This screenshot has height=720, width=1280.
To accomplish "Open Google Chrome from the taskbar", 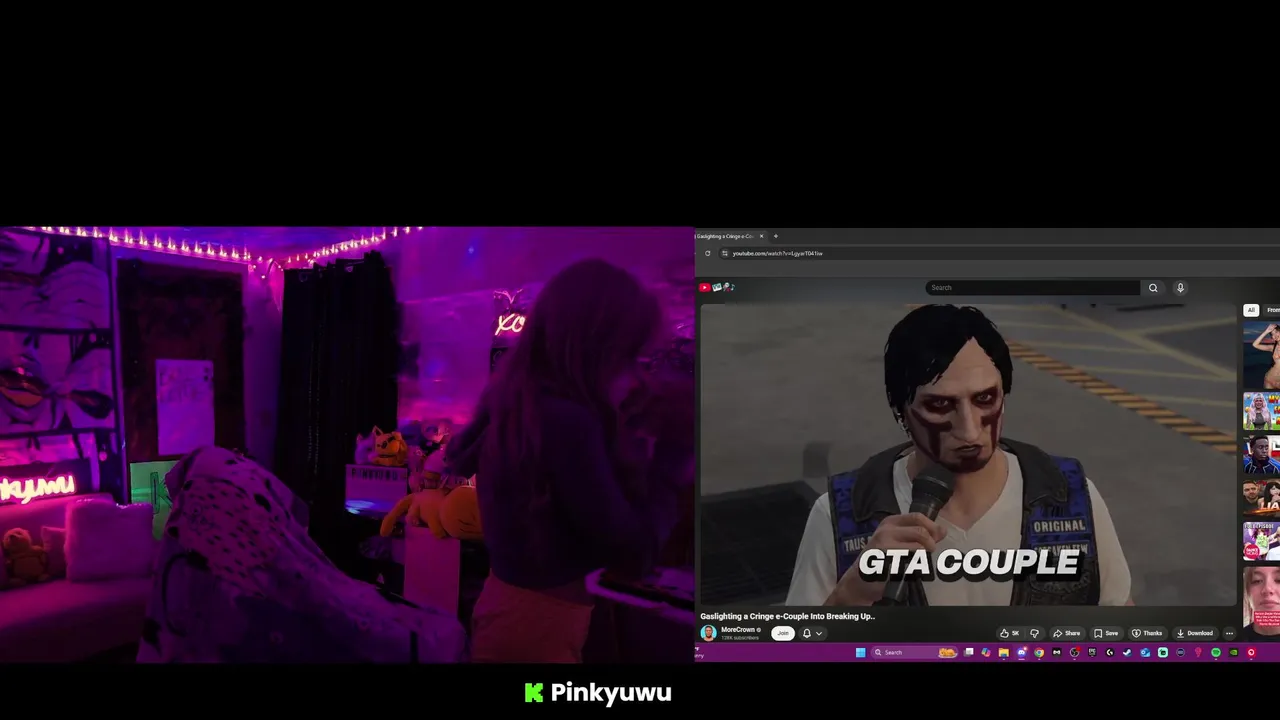I will click(x=1039, y=652).
